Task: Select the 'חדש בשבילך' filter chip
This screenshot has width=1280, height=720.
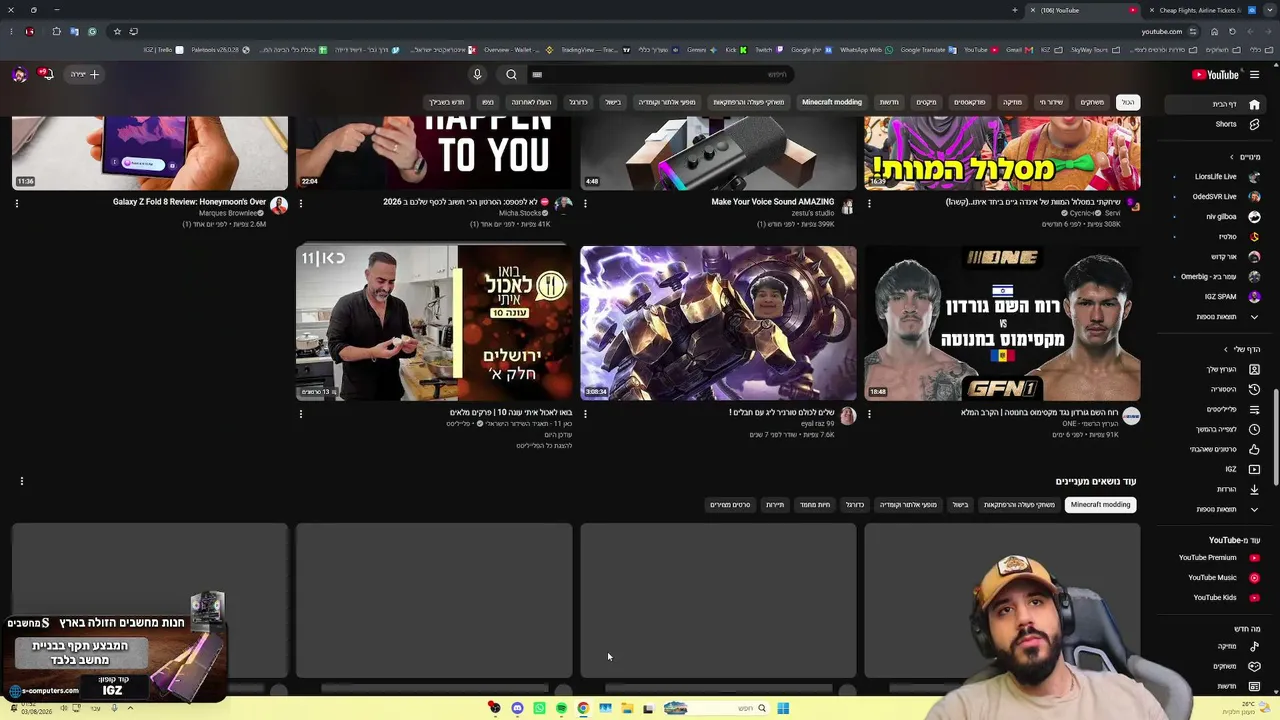Action: coord(447,102)
